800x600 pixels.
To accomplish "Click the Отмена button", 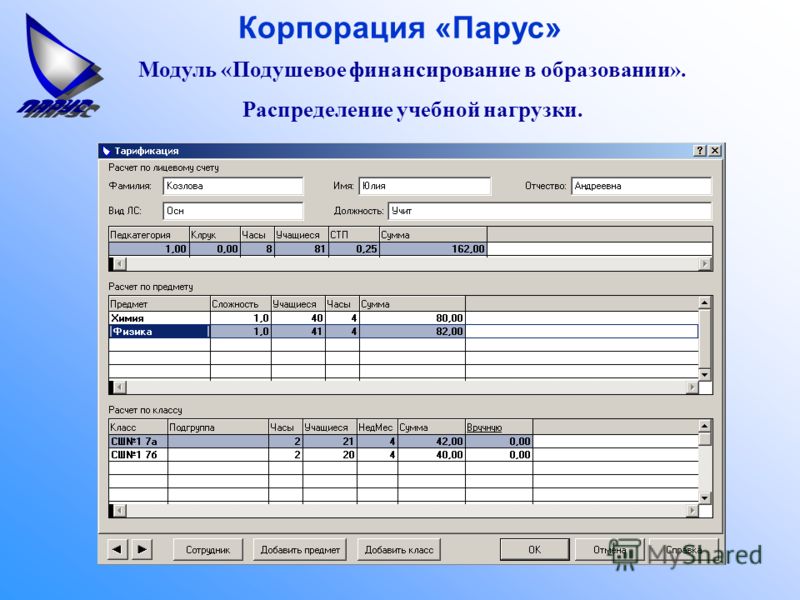I will point(609,549).
